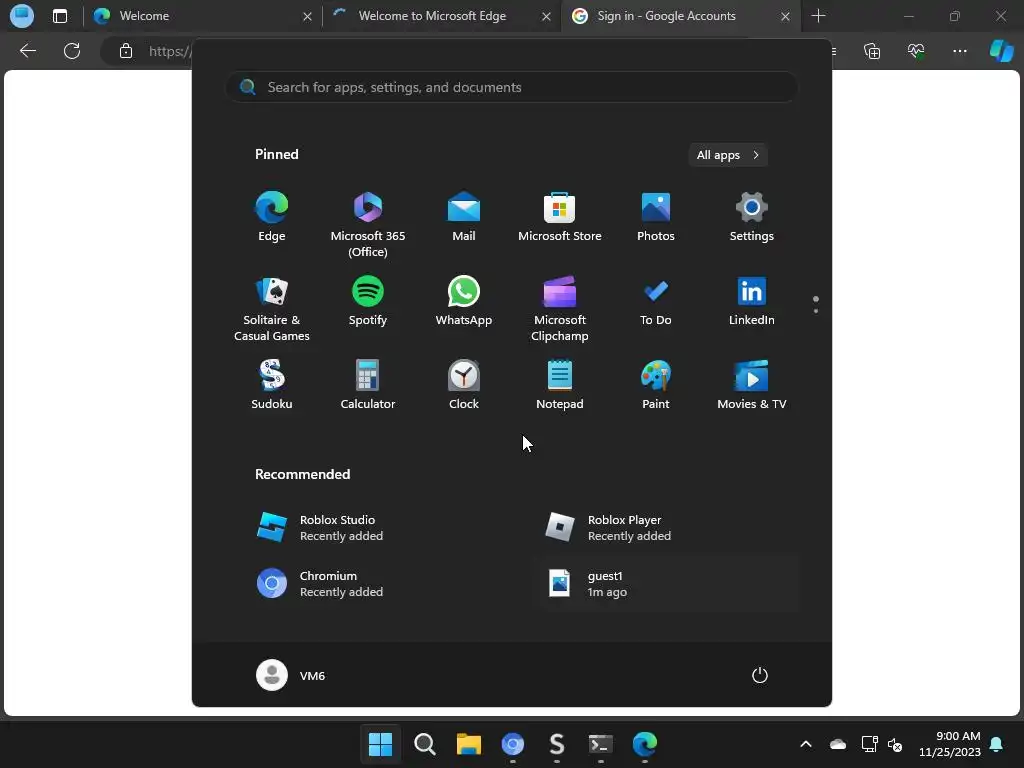Switch to Edge on the taskbar

click(x=645, y=744)
